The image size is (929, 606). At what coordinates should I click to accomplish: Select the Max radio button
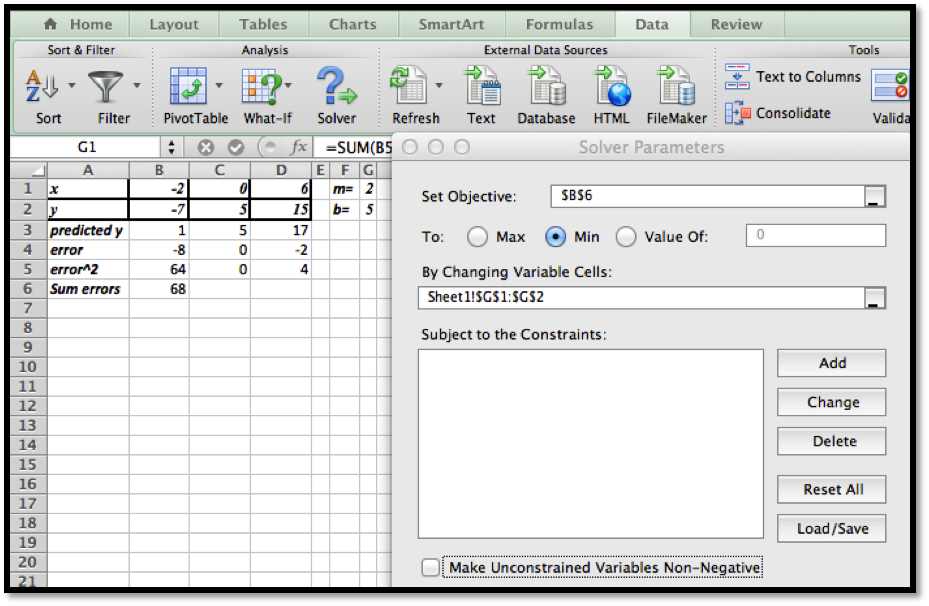(x=478, y=237)
